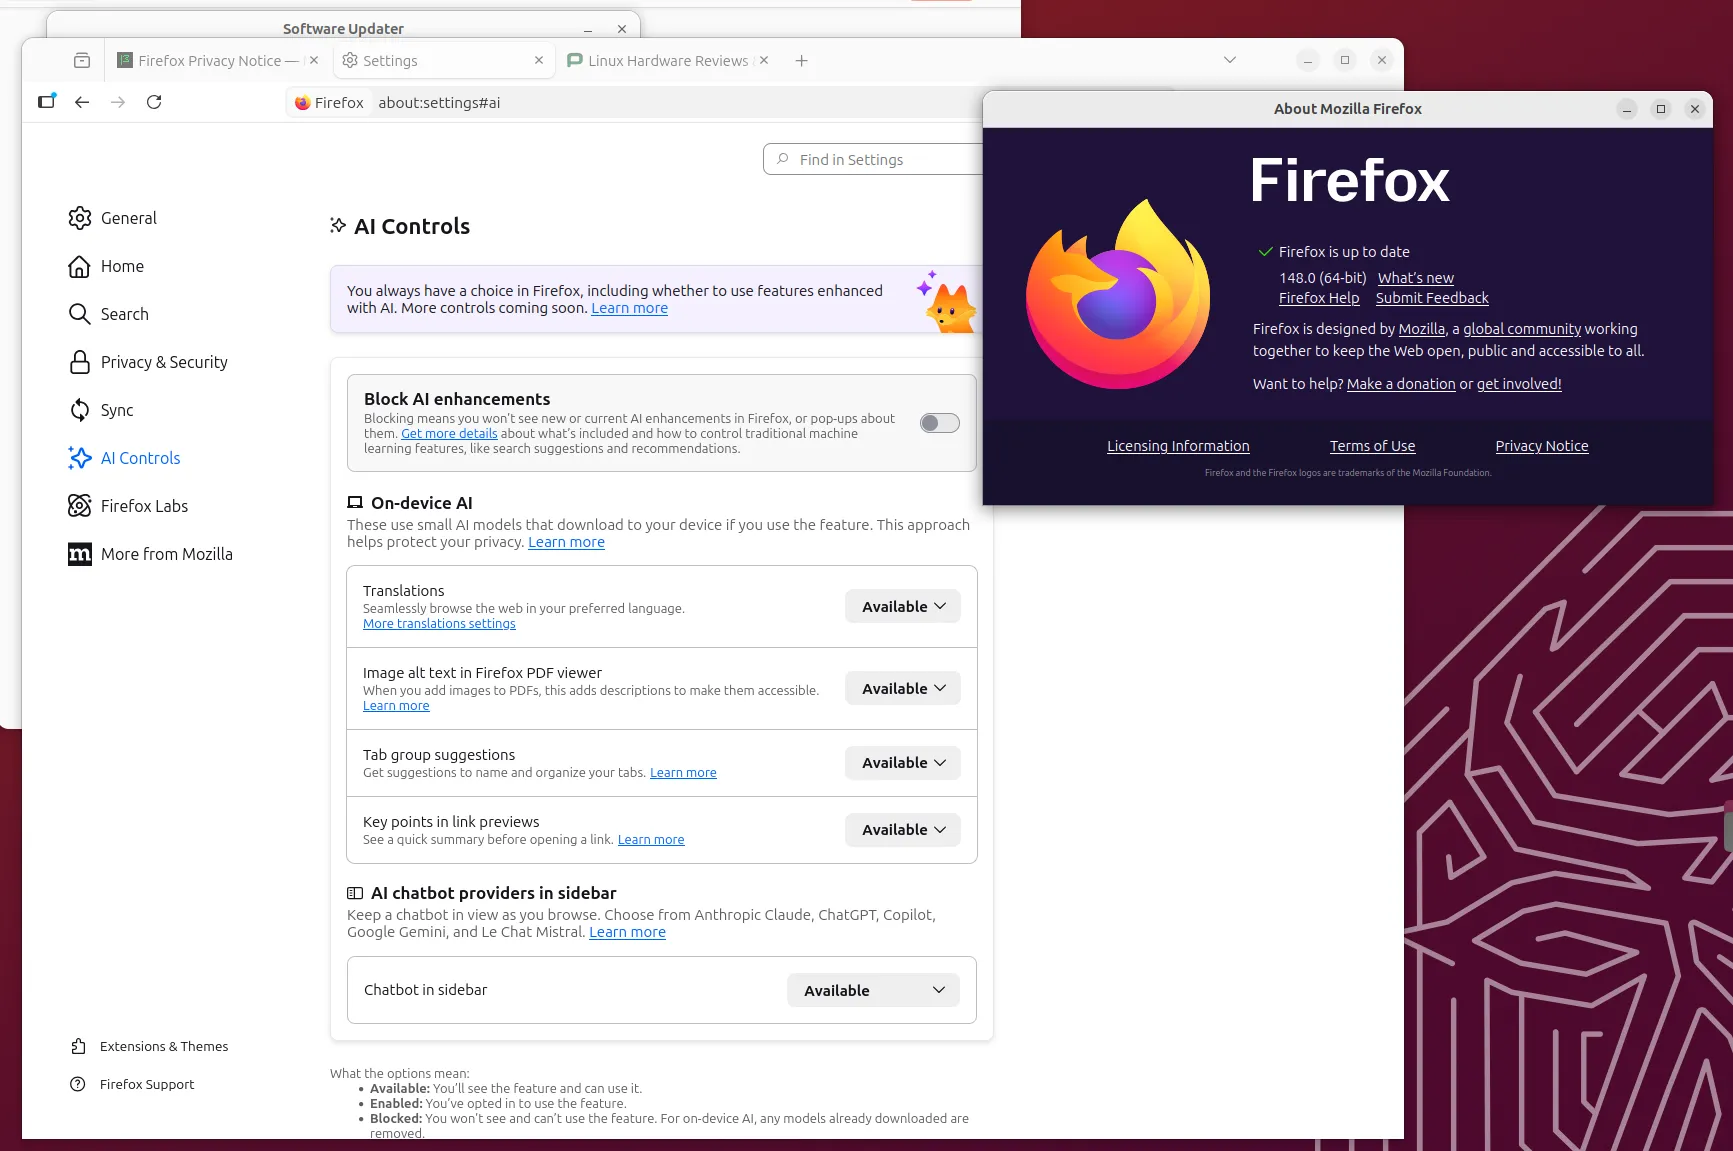The image size is (1733, 1151).
Task: Navigate back using the back arrow
Action: (x=82, y=102)
